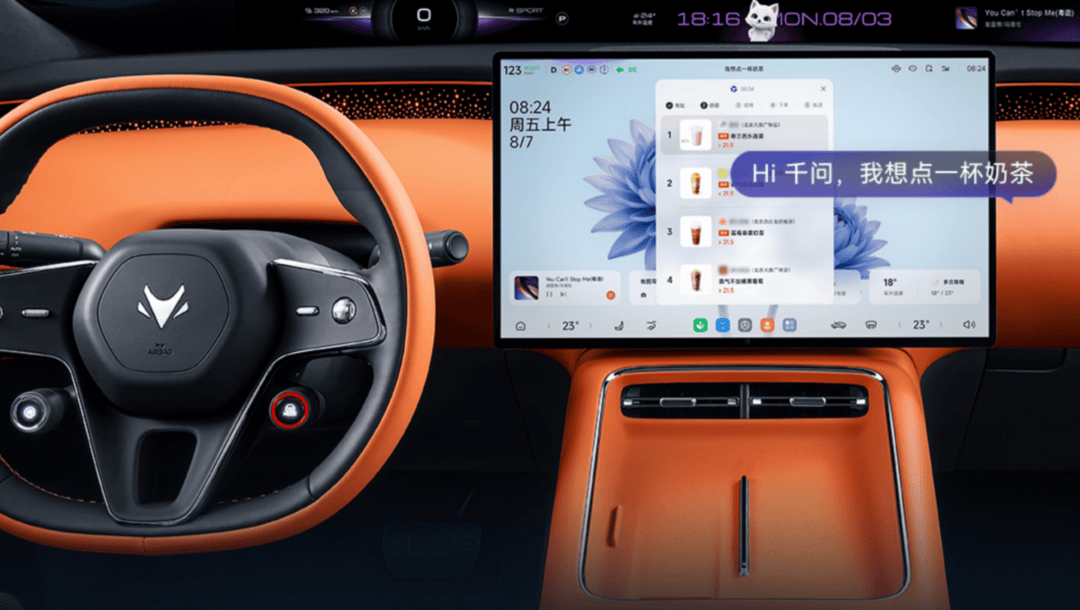This screenshot has height=610, width=1080.
Task: Open the gray steering-wheel app in the dock
Action: [745, 325]
